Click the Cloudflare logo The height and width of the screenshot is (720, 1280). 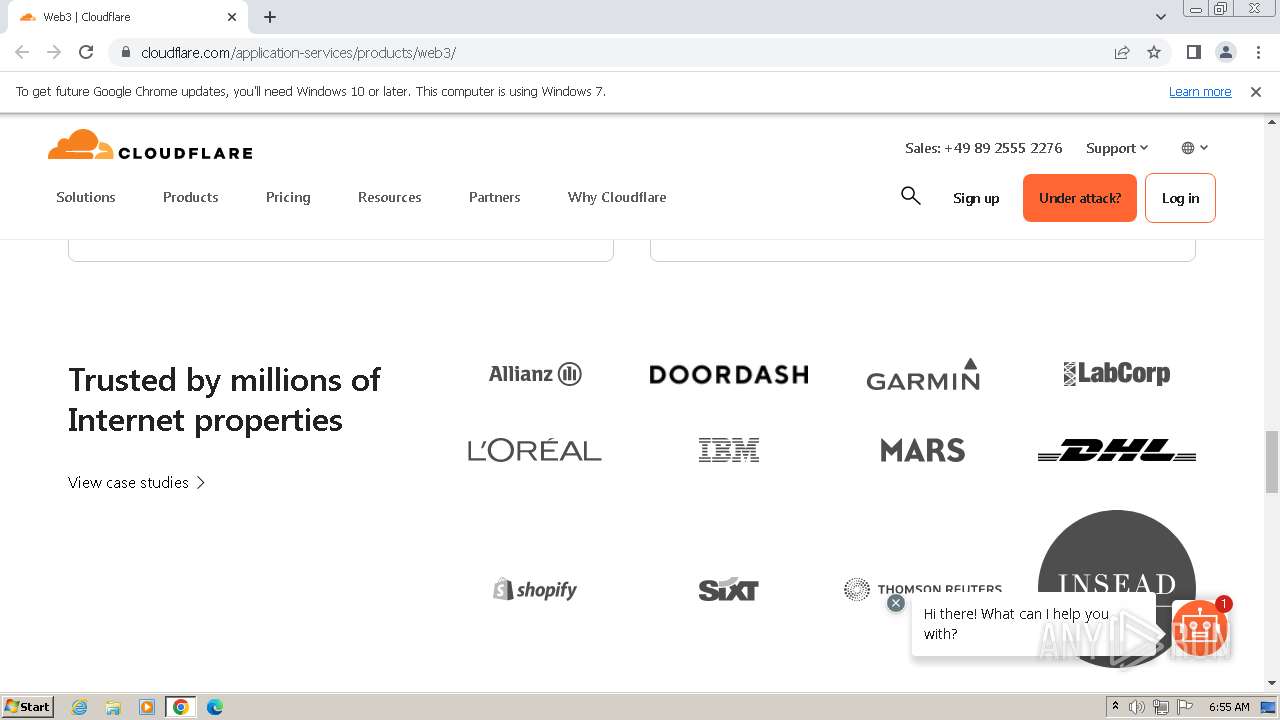pos(150,145)
